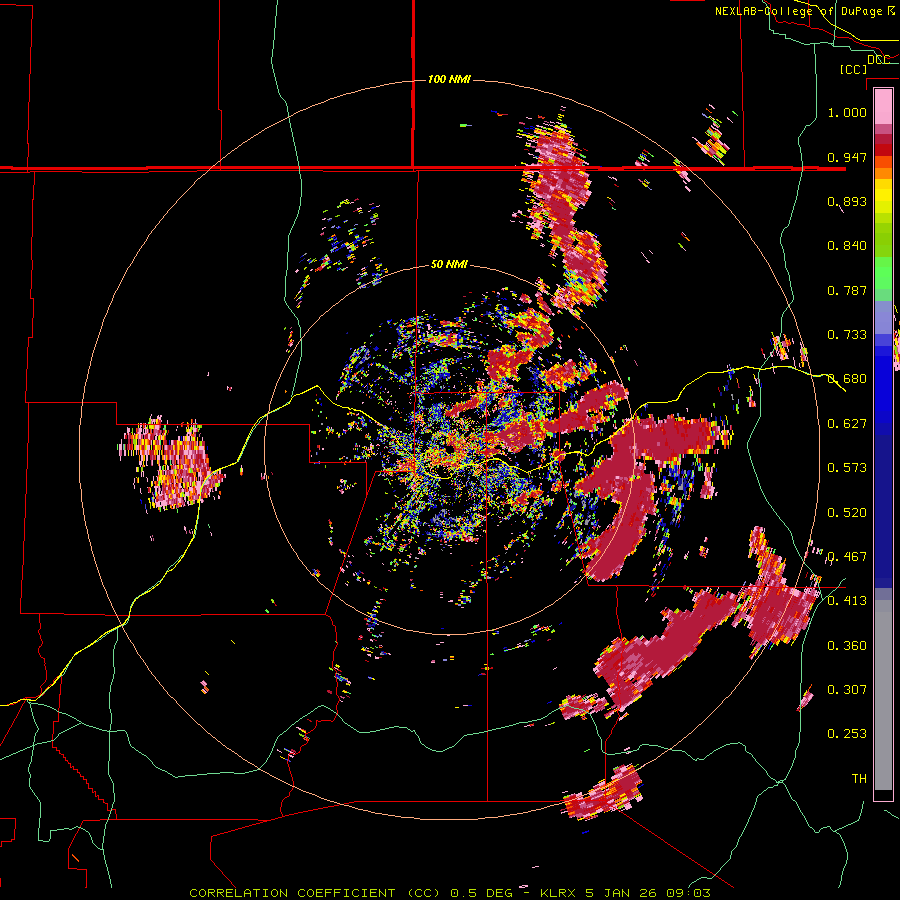Click the 0.413 color scale value
Screen dimensions: 900x900
(x=847, y=601)
